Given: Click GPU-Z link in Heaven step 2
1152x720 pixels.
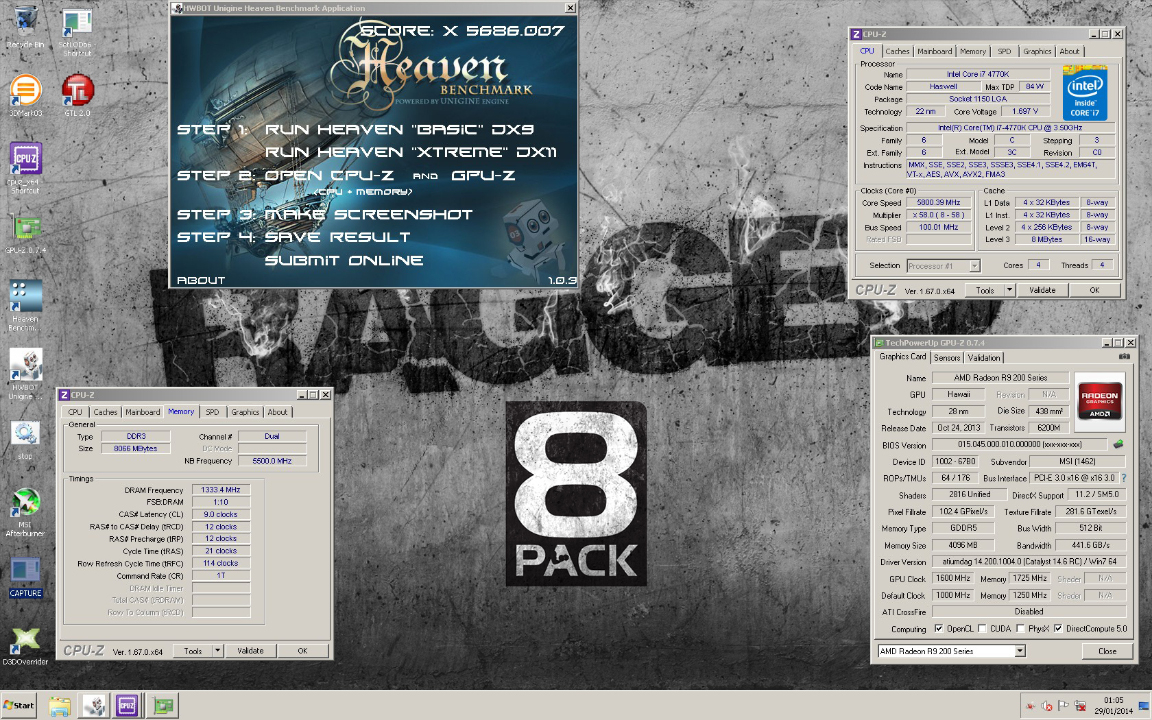Looking at the screenshot, I should coord(483,176).
